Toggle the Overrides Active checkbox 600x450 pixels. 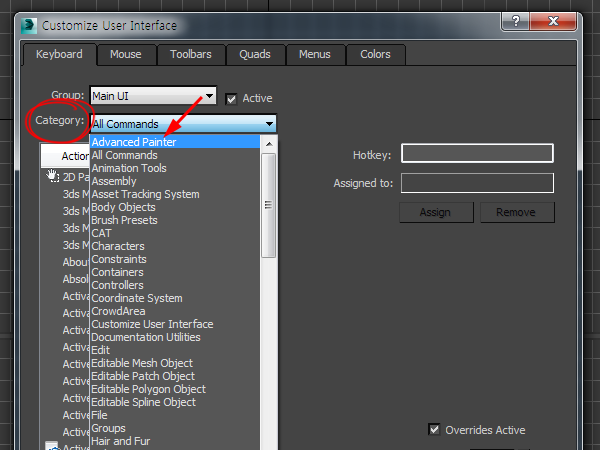tap(434, 429)
